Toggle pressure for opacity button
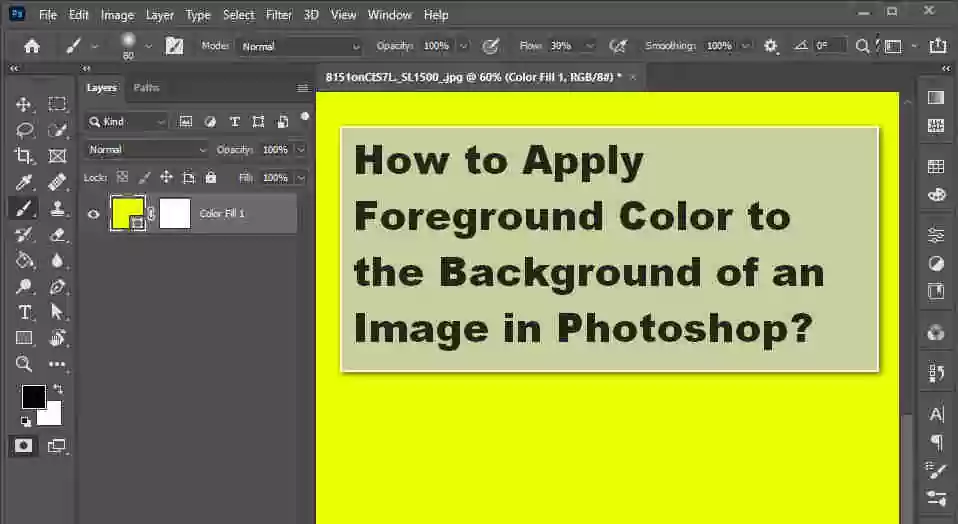 coord(490,46)
